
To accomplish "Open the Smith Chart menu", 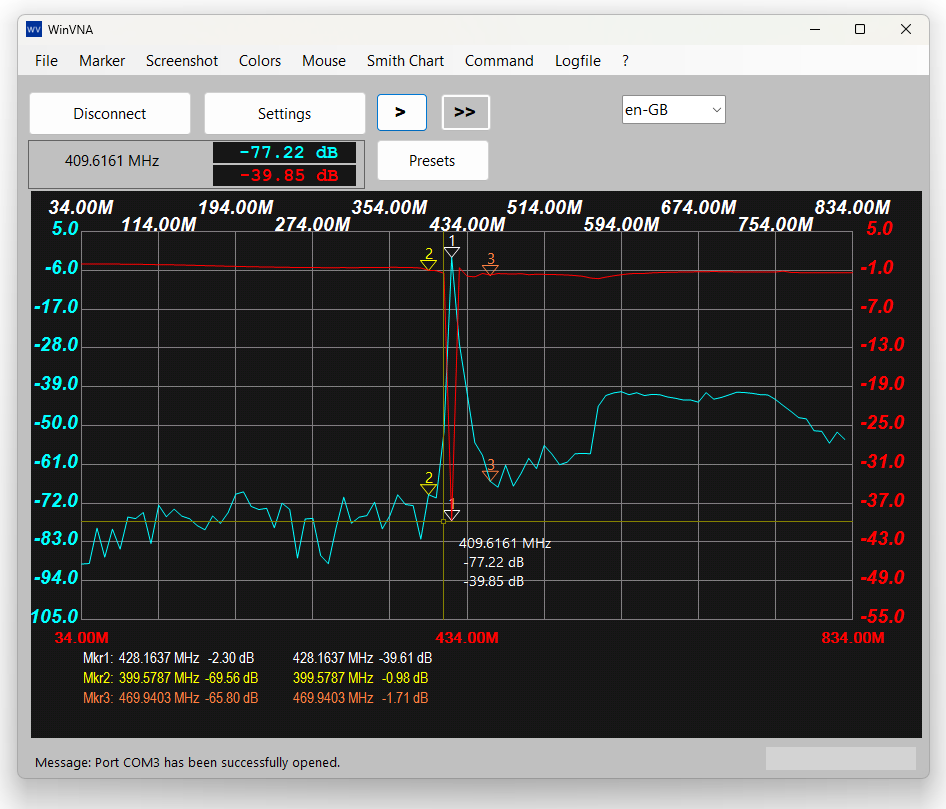I will (405, 61).
